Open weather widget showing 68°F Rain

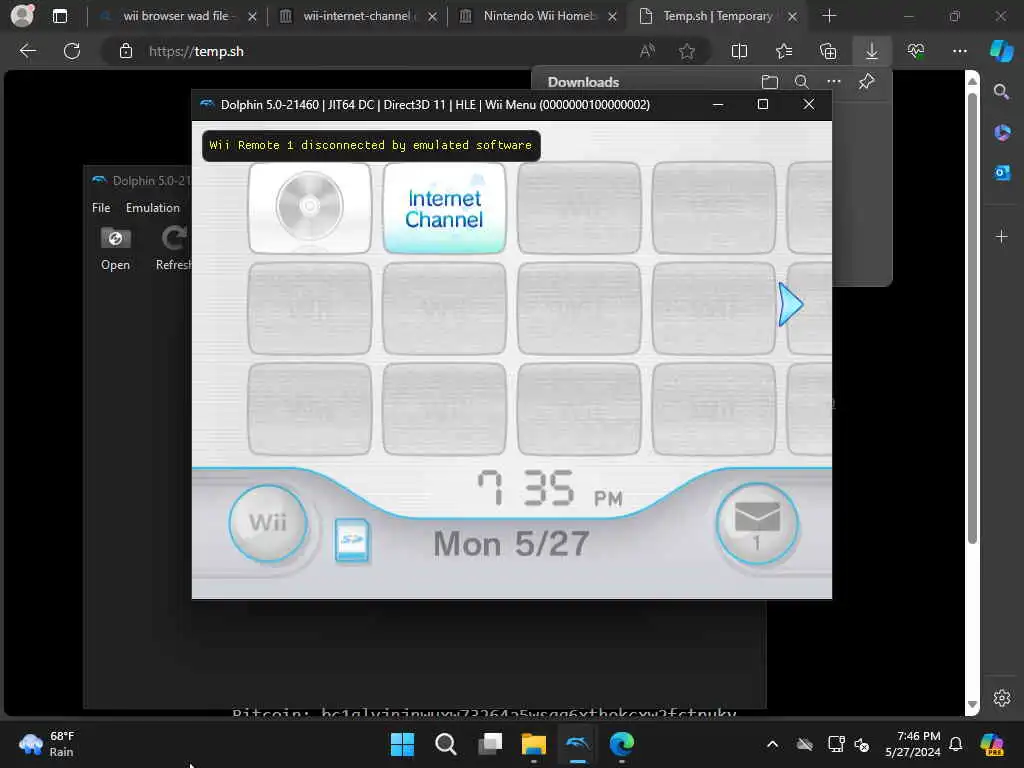click(x=47, y=744)
